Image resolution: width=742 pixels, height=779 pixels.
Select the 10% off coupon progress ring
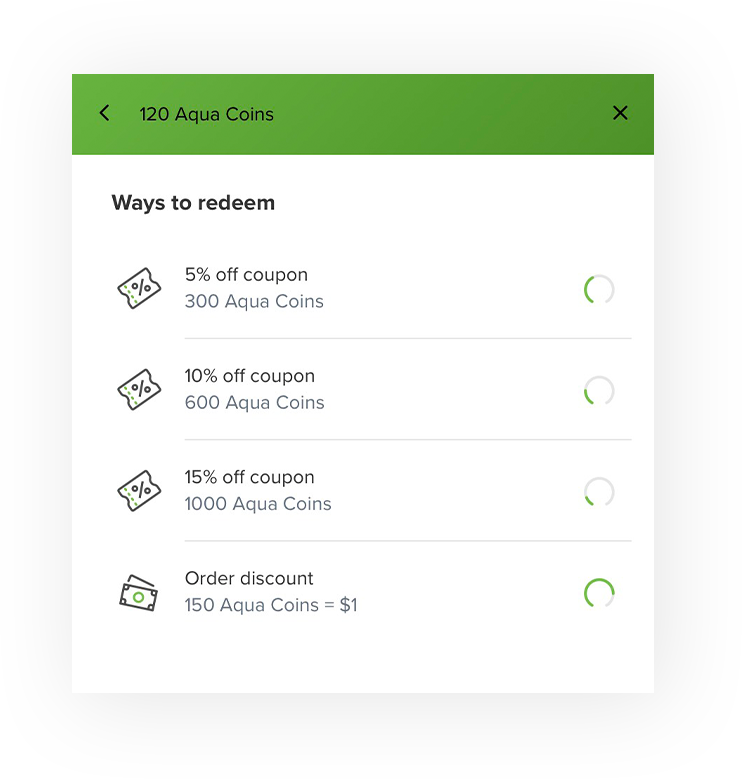[x=599, y=390]
